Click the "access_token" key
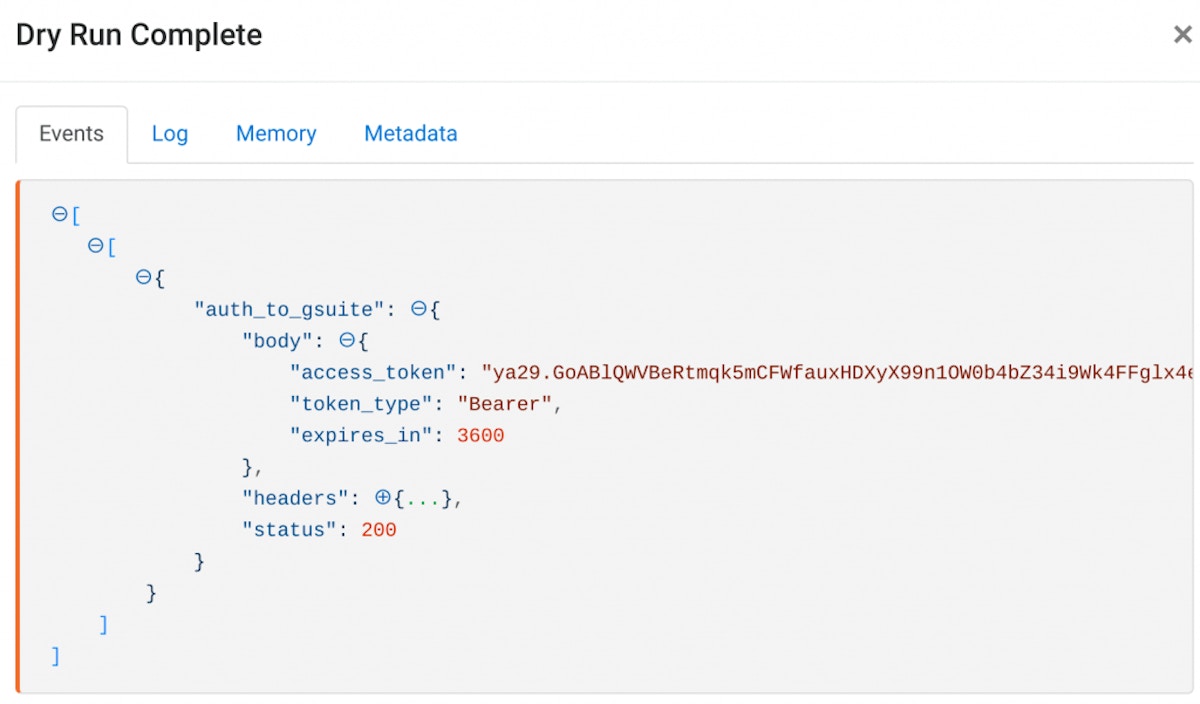 [373, 373]
